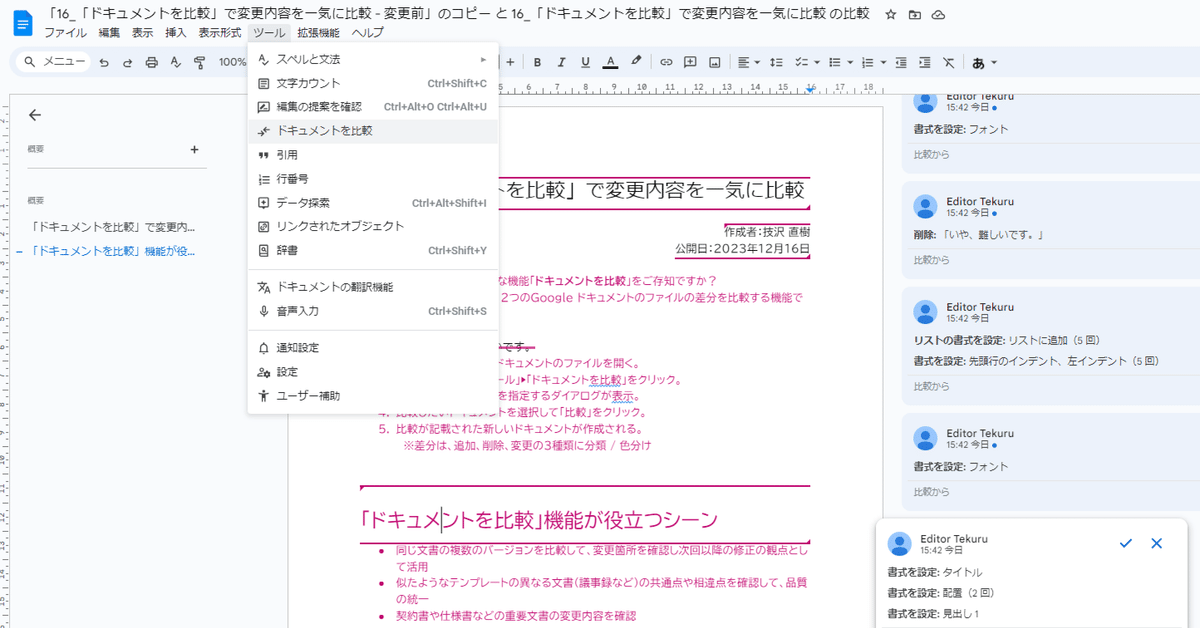1200x628 pixels.
Task: Open the input tools あ dropdown
Action: coord(984,62)
